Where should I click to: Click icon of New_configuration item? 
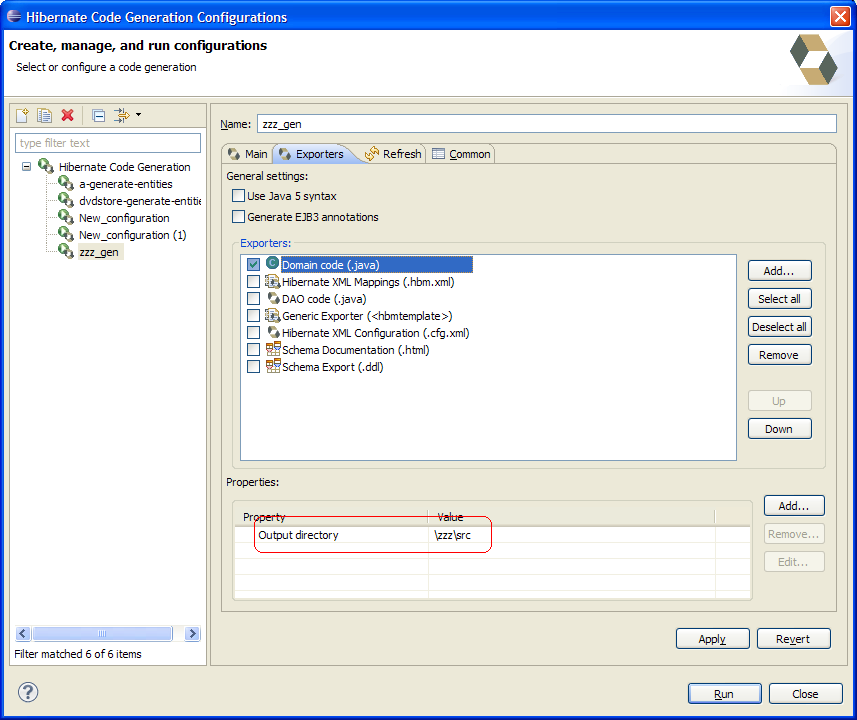coord(66,217)
